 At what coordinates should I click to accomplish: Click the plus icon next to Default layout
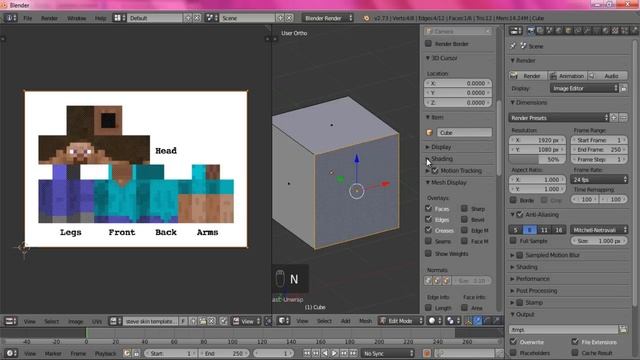pyautogui.click(x=188, y=18)
